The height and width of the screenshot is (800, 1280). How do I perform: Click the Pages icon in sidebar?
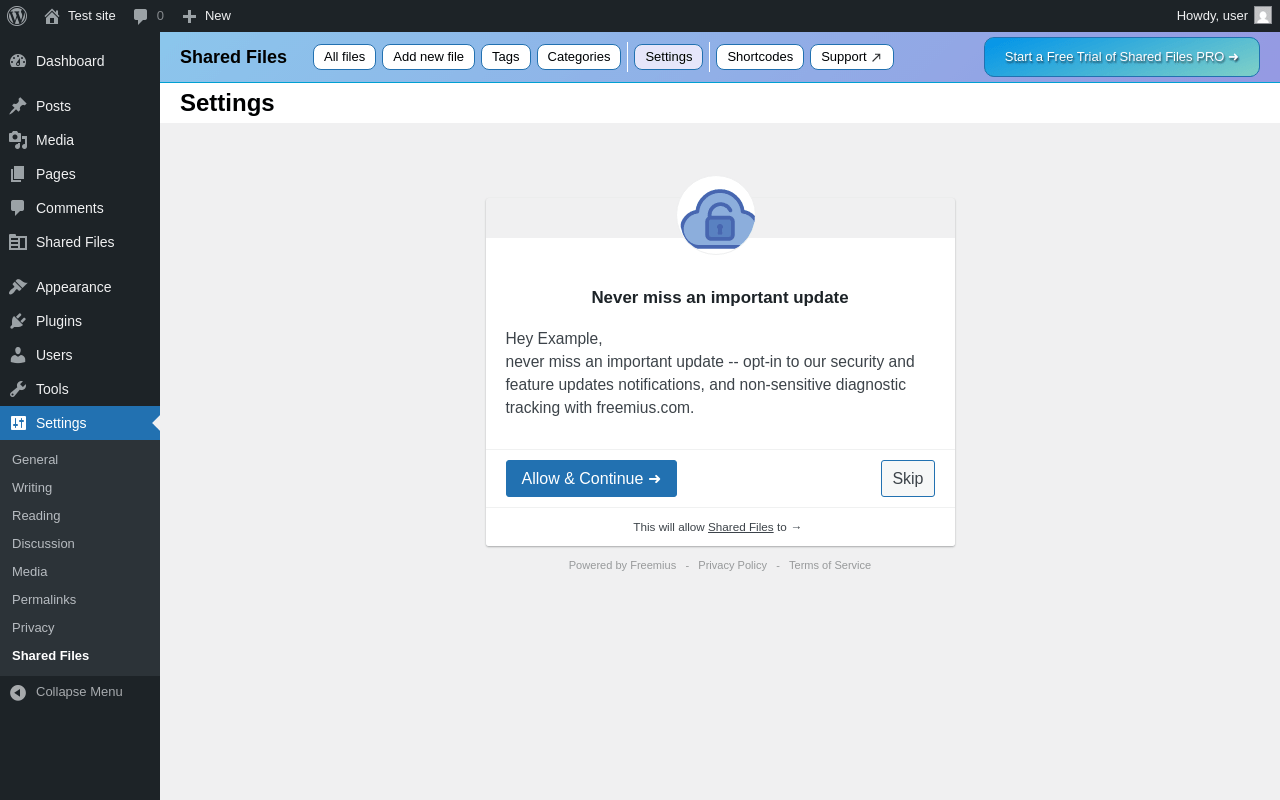click(x=18, y=174)
